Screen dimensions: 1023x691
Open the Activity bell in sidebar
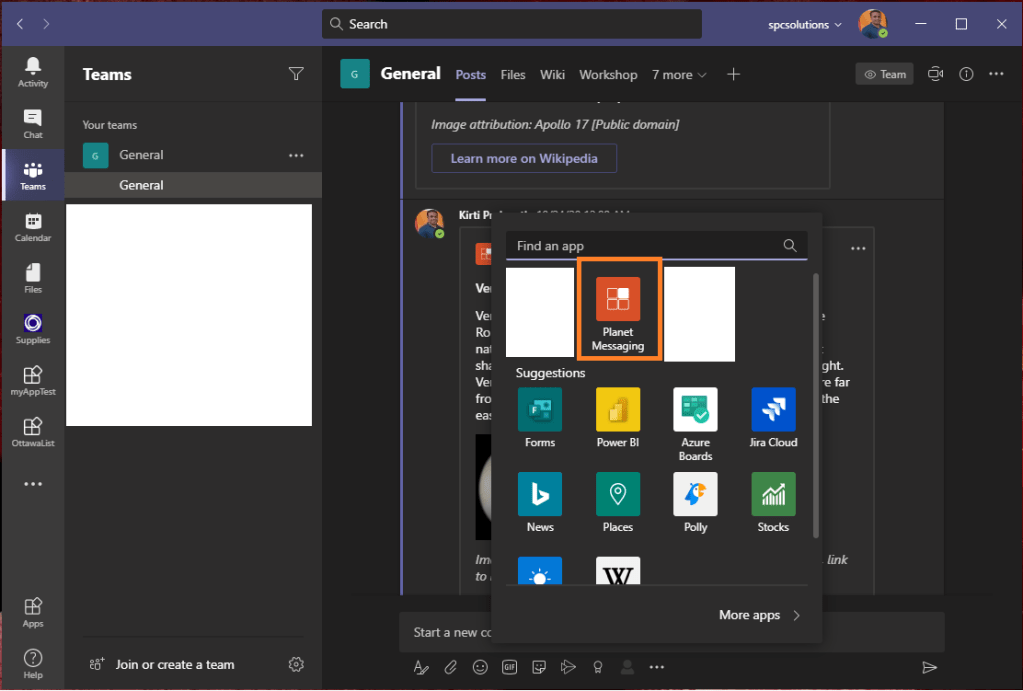pyautogui.click(x=33, y=71)
